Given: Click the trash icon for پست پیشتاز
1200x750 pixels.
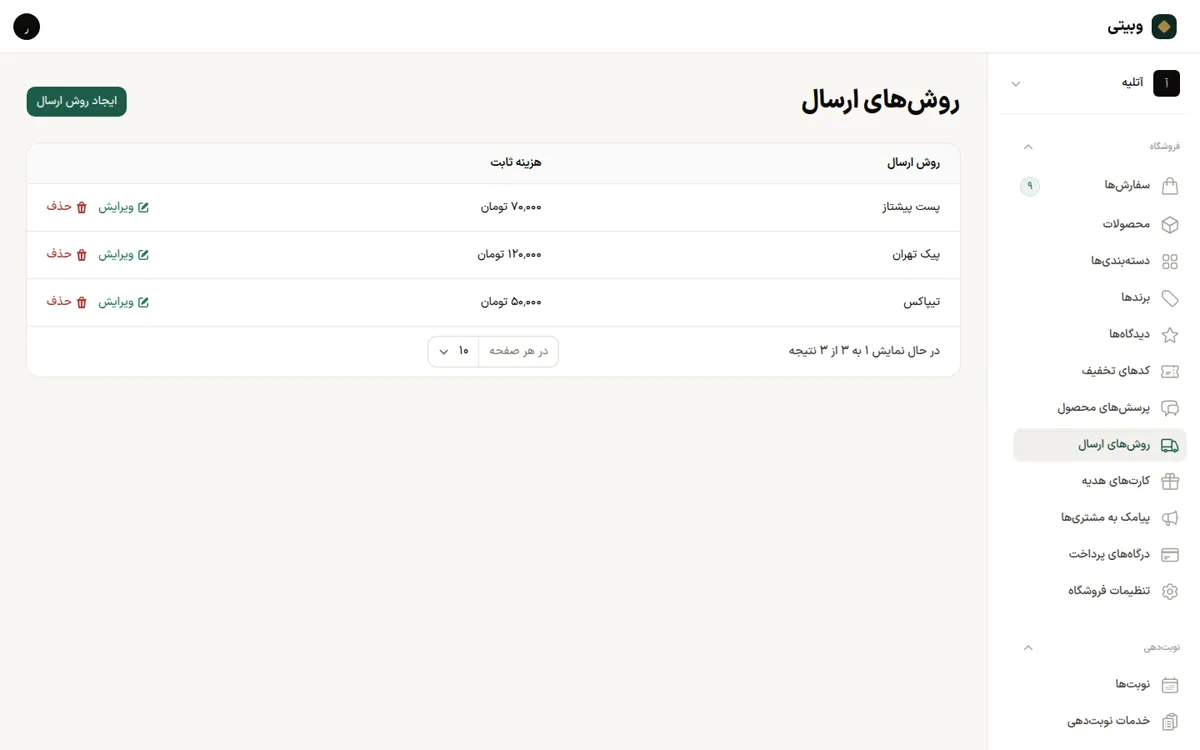Looking at the screenshot, I should click(x=82, y=207).
